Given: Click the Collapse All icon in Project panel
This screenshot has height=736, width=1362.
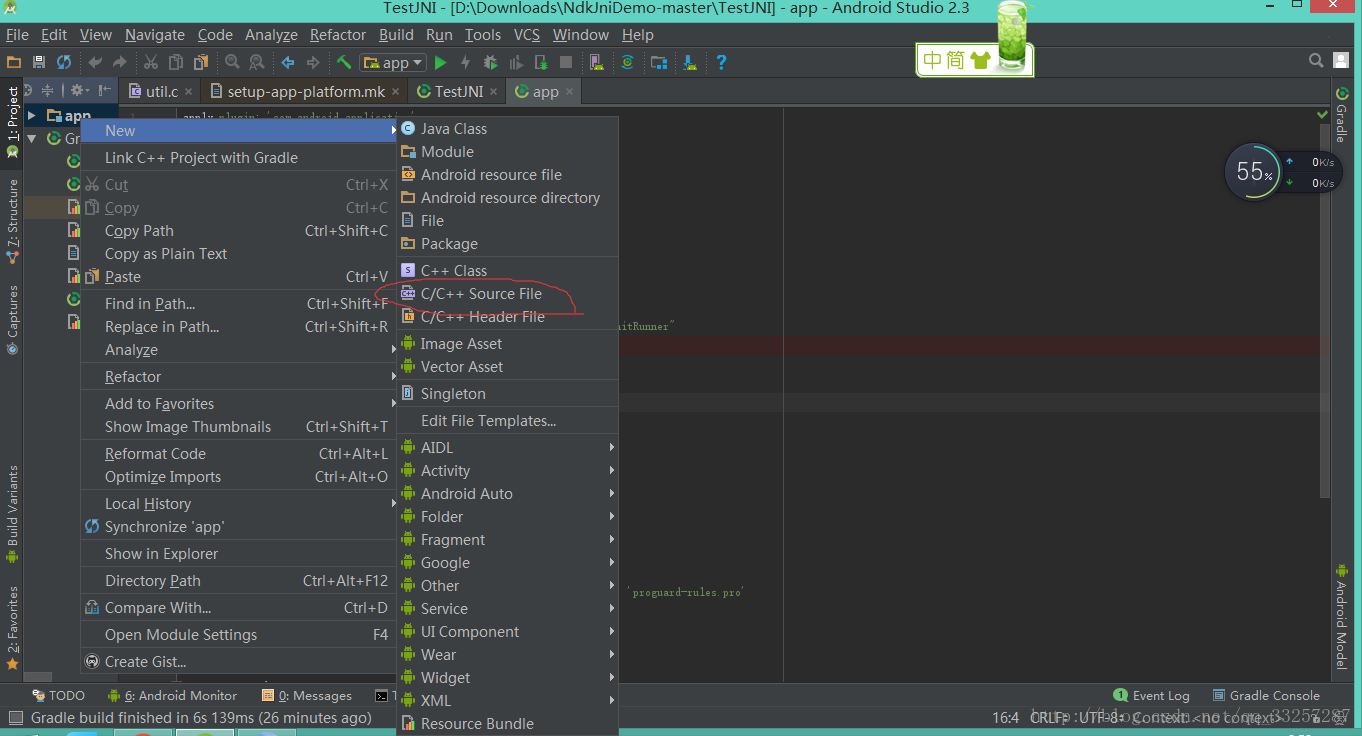Looking at the screenshot, I should pyautogui.click(x=47, y=90).
